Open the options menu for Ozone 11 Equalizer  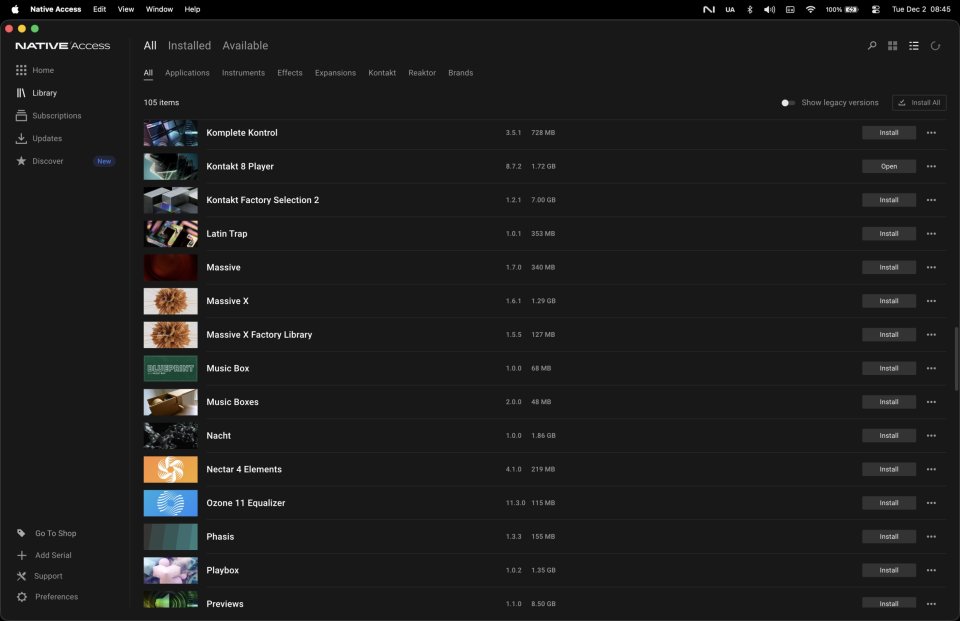coord(931,503)
